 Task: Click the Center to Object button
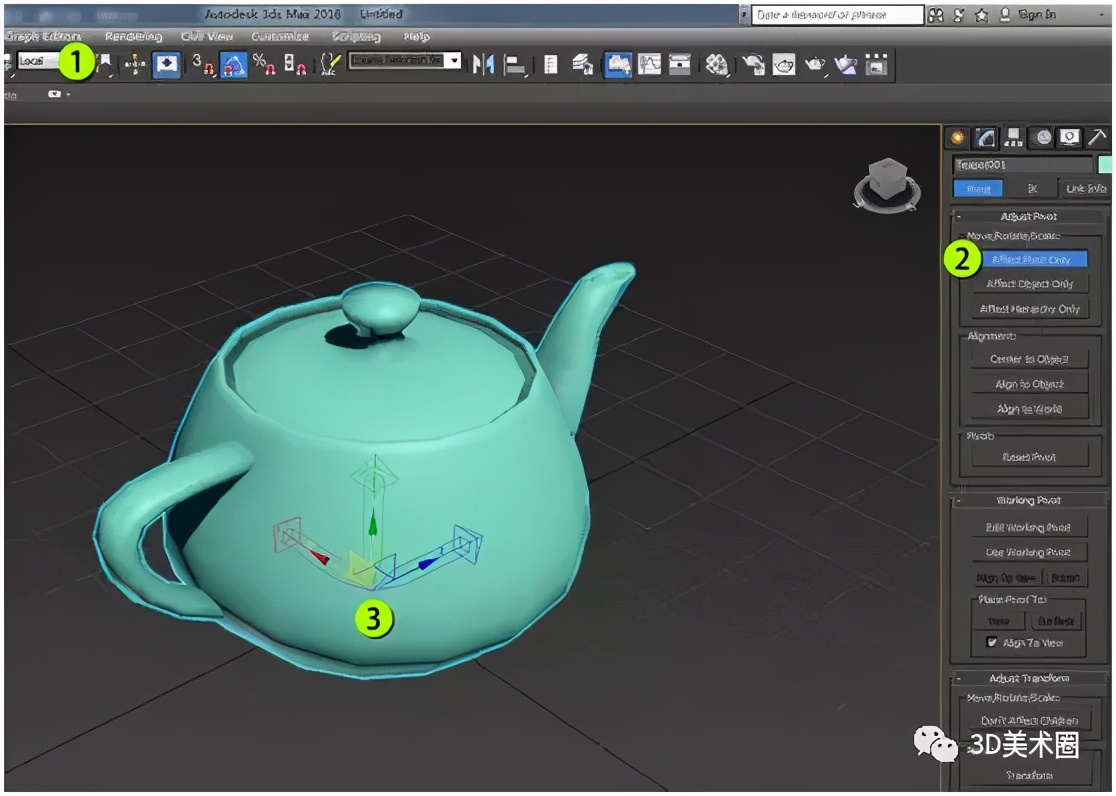tap(1030, 360)
